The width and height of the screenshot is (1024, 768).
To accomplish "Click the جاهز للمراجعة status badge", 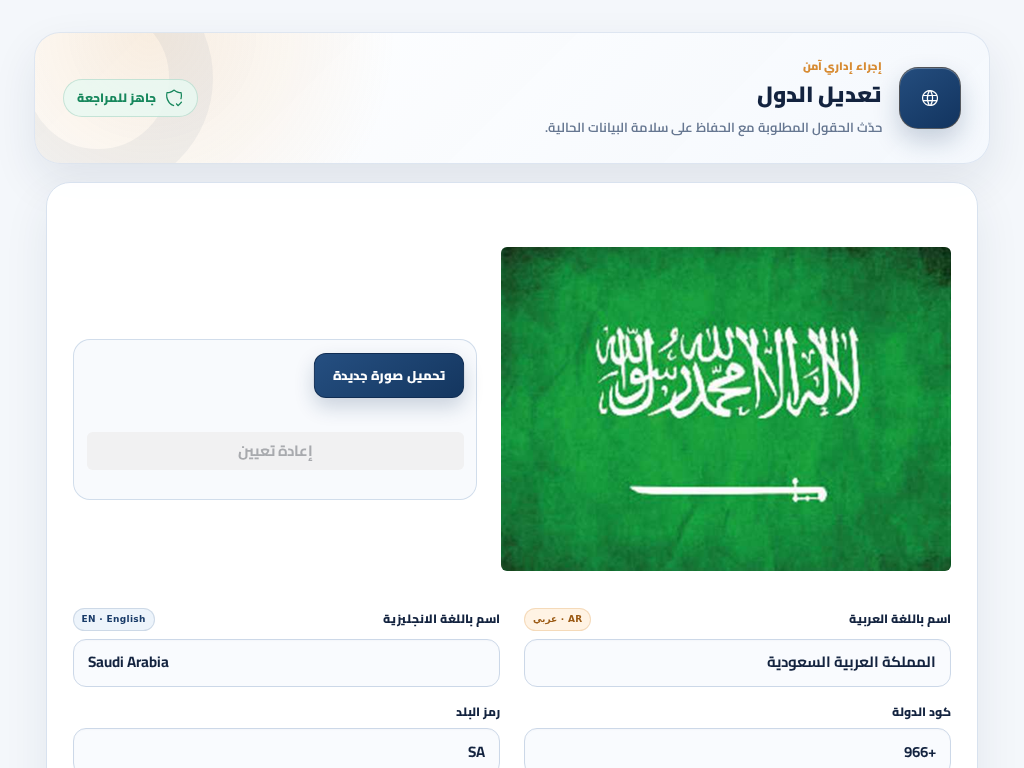I will point(130,98).
